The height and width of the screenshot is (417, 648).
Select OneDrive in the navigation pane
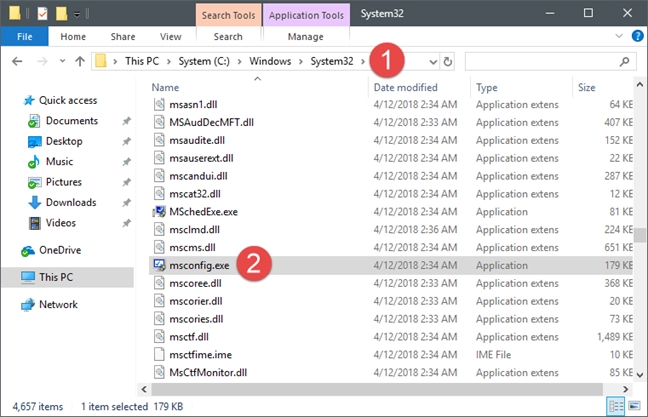[x=60, y=250]
